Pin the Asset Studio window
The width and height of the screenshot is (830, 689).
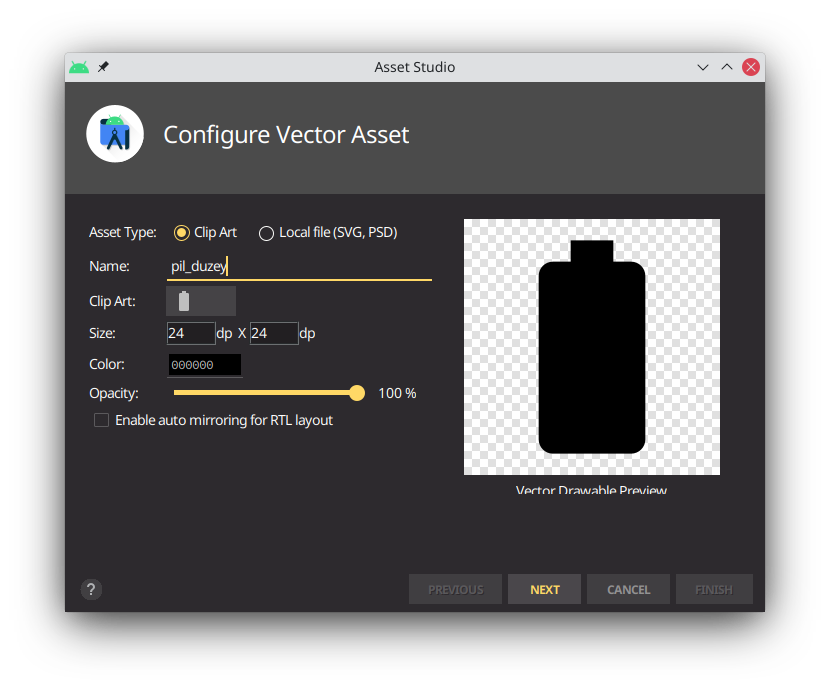pyautogui.click(x=103, y=67)
